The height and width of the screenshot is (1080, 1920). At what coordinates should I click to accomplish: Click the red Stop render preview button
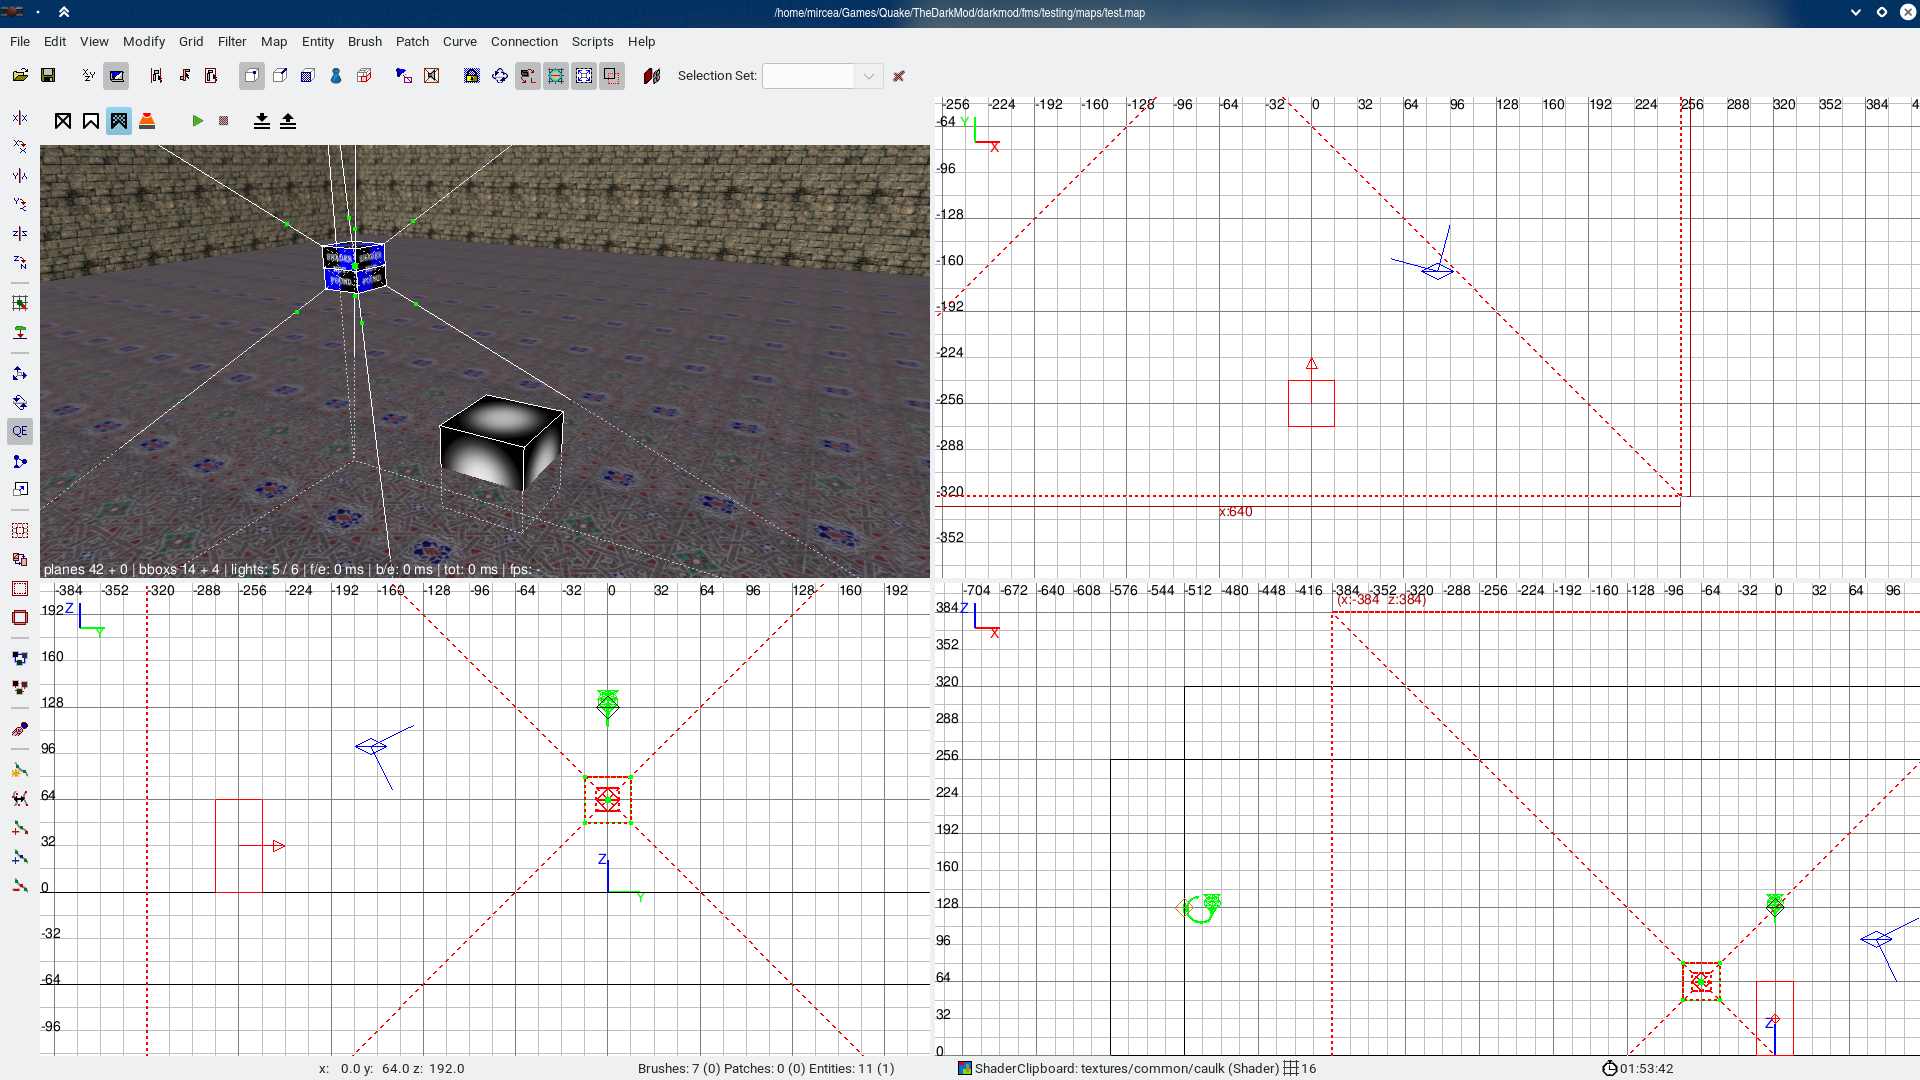(x=224, y=121)
